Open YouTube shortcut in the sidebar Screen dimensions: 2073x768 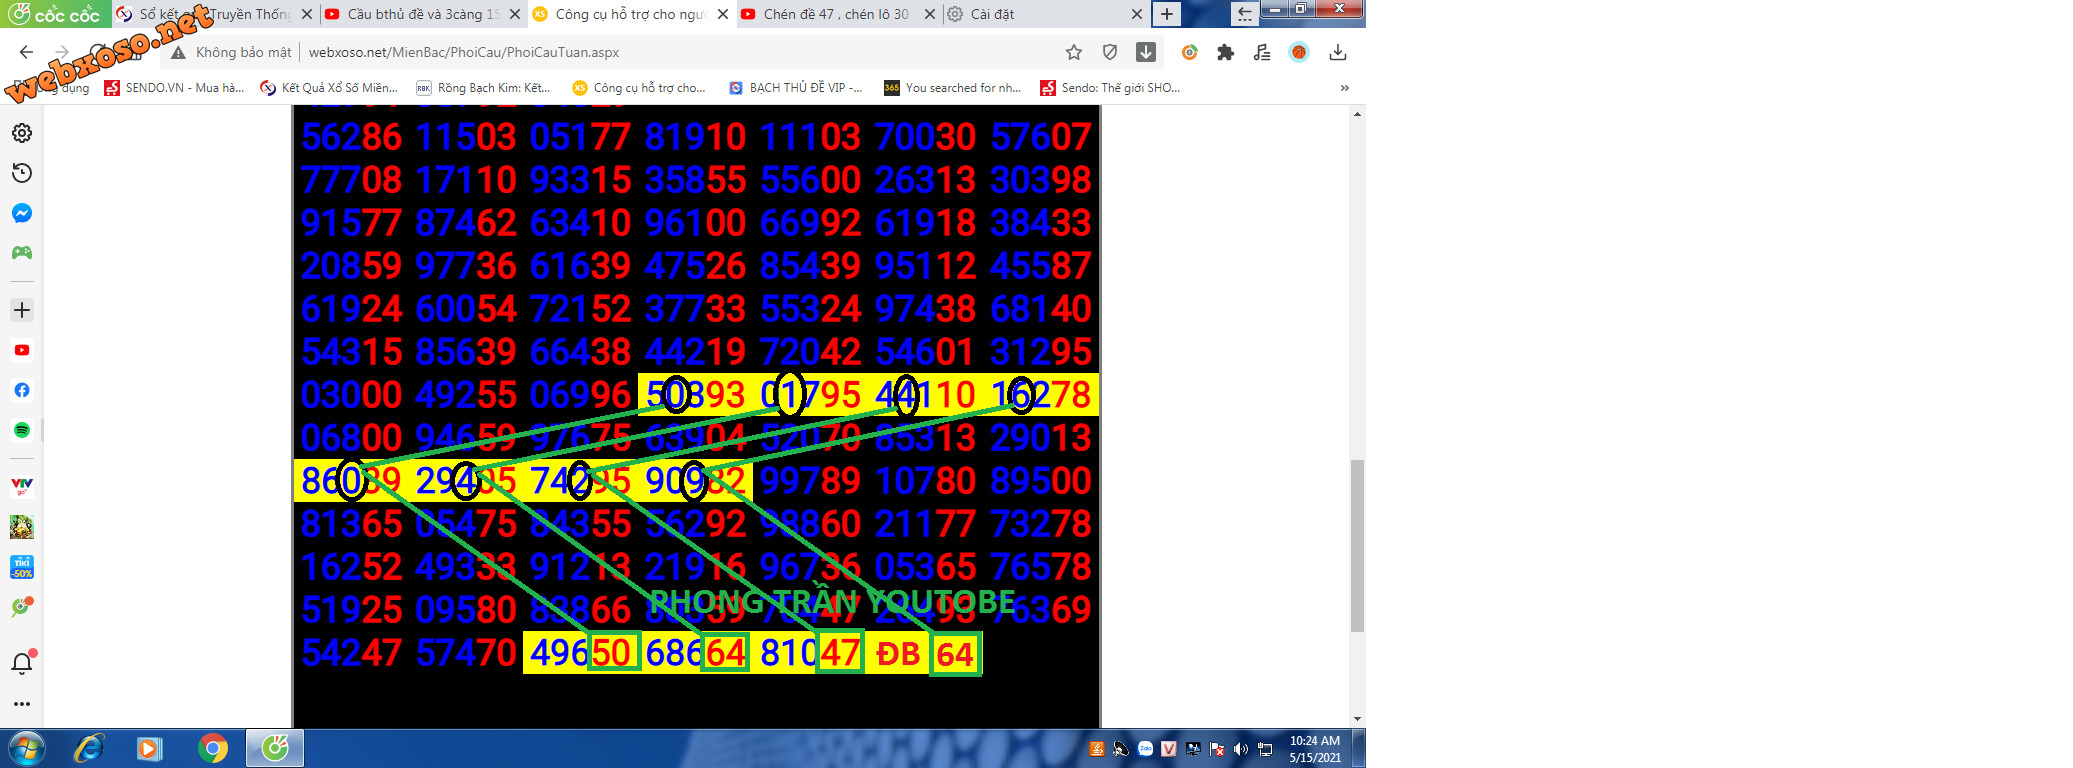click(x=22, y=350)
